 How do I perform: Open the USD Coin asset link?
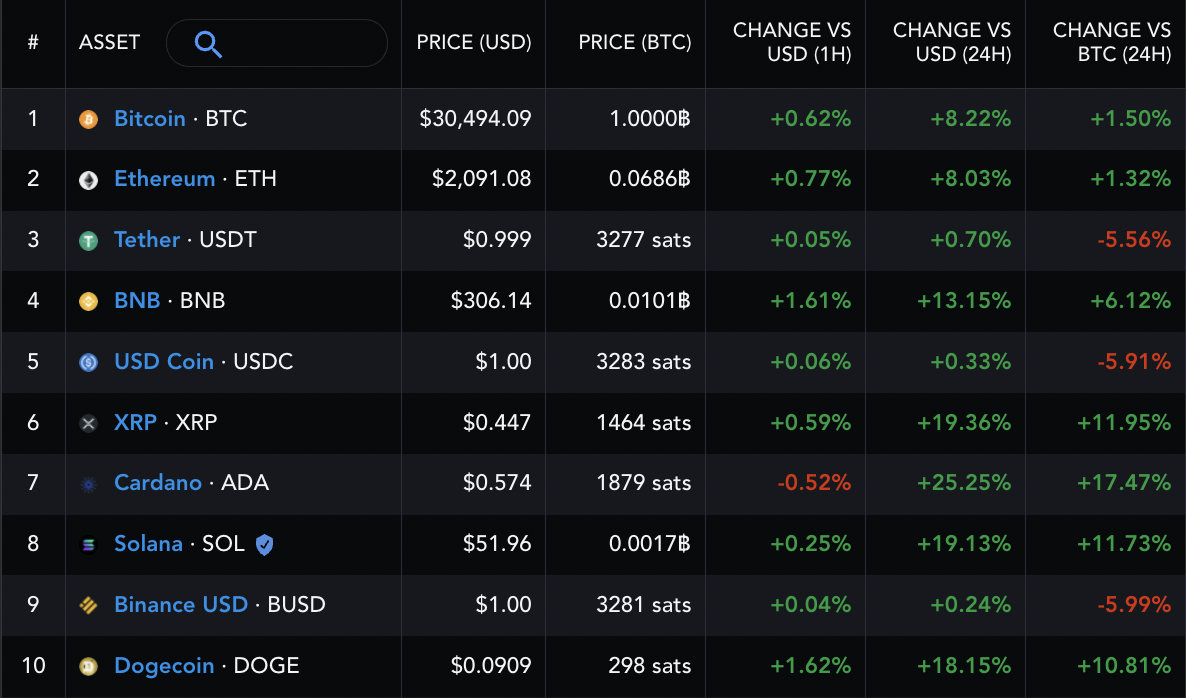click(164, 361)
